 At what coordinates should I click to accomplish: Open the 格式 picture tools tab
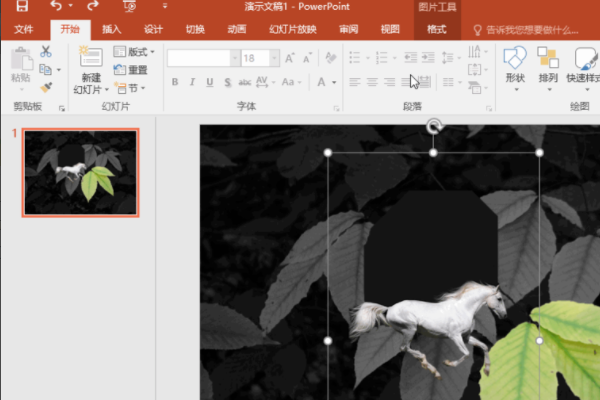click(437, 29)
